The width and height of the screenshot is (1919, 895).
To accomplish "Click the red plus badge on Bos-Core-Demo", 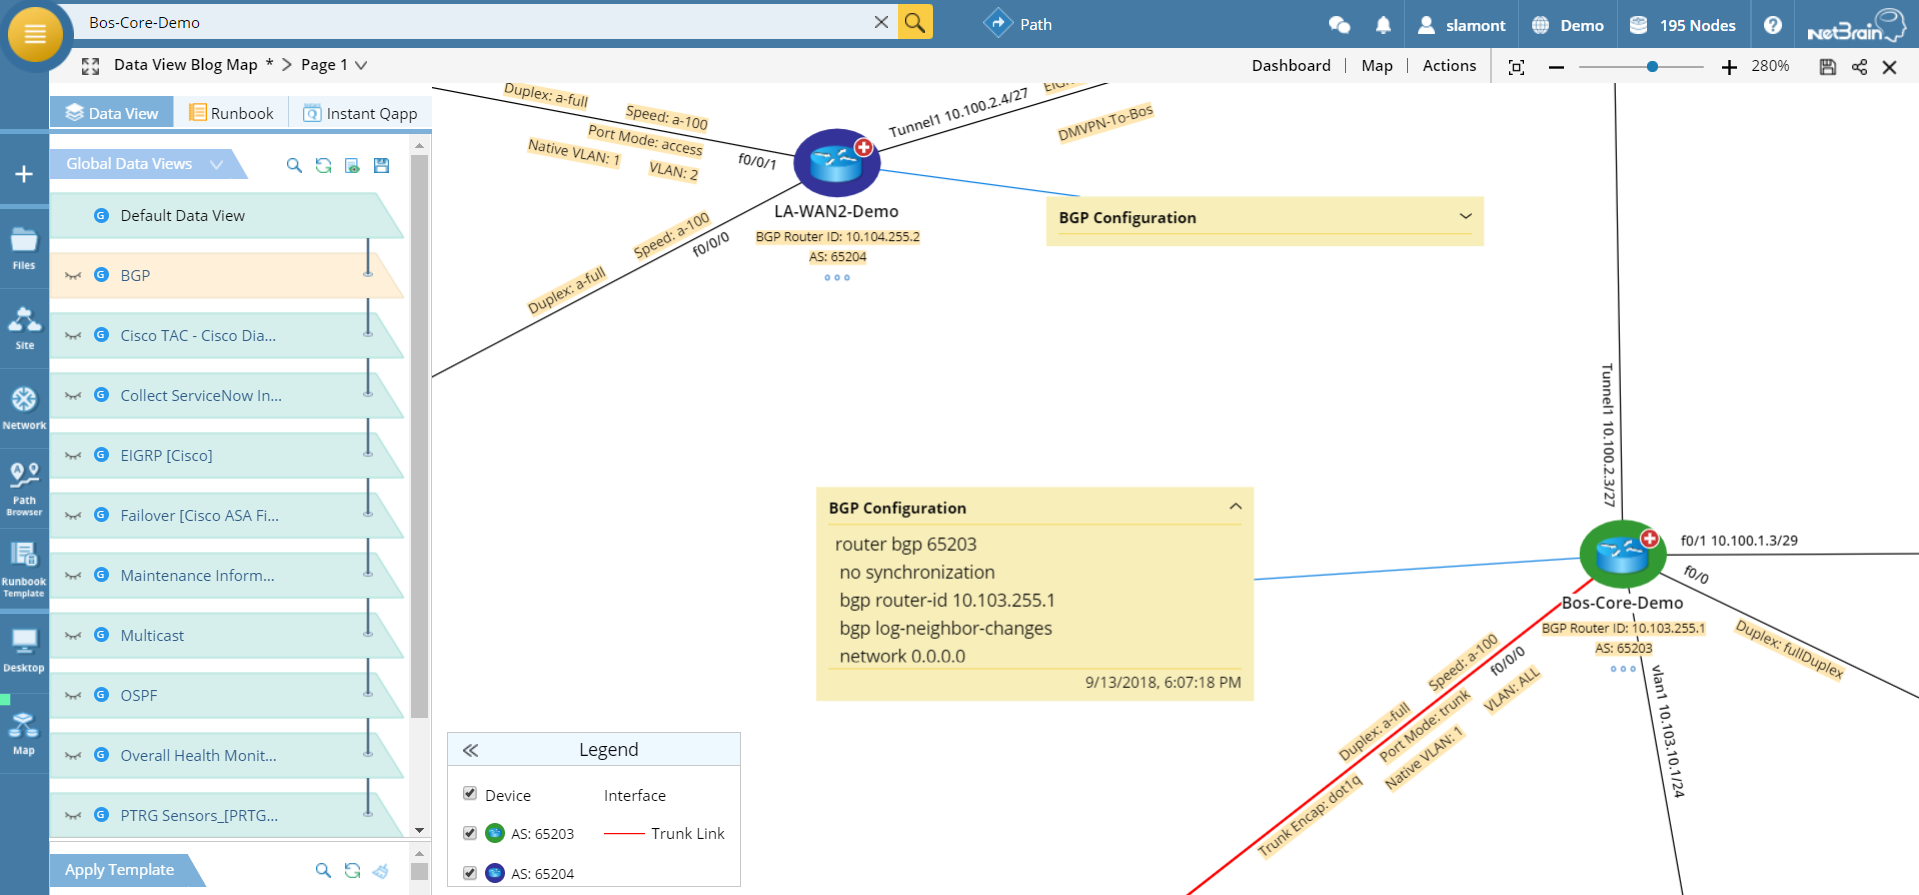I will coord(1649,539).
